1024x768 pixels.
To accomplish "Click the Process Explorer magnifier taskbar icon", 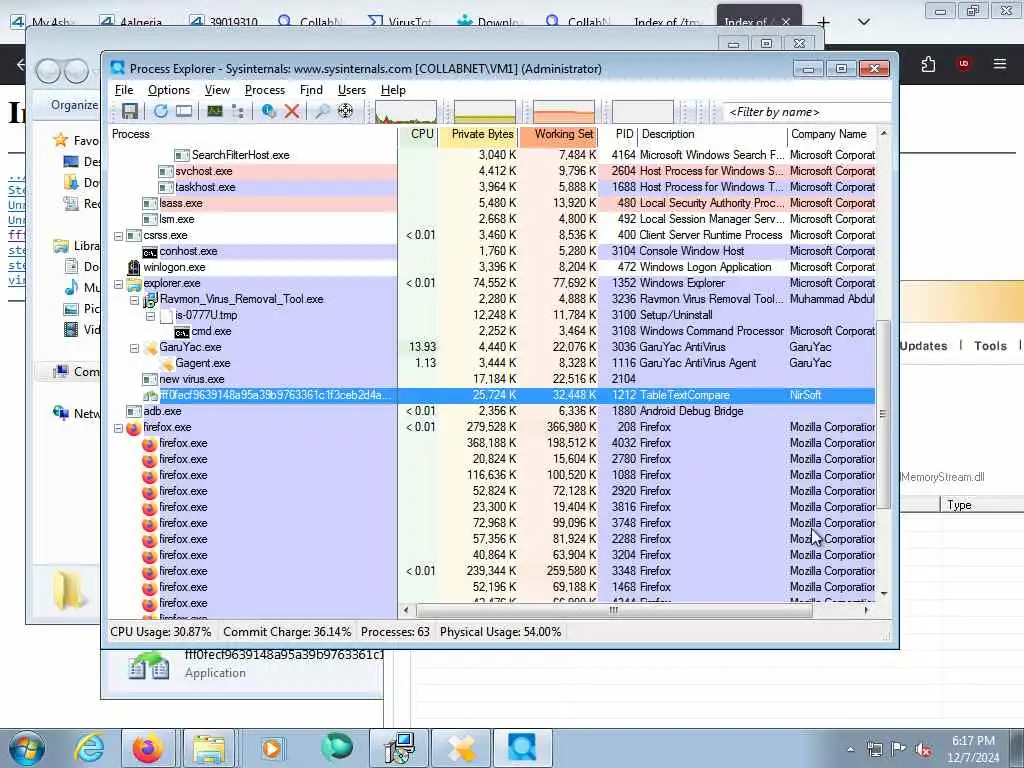I will (x=522, y=748).
